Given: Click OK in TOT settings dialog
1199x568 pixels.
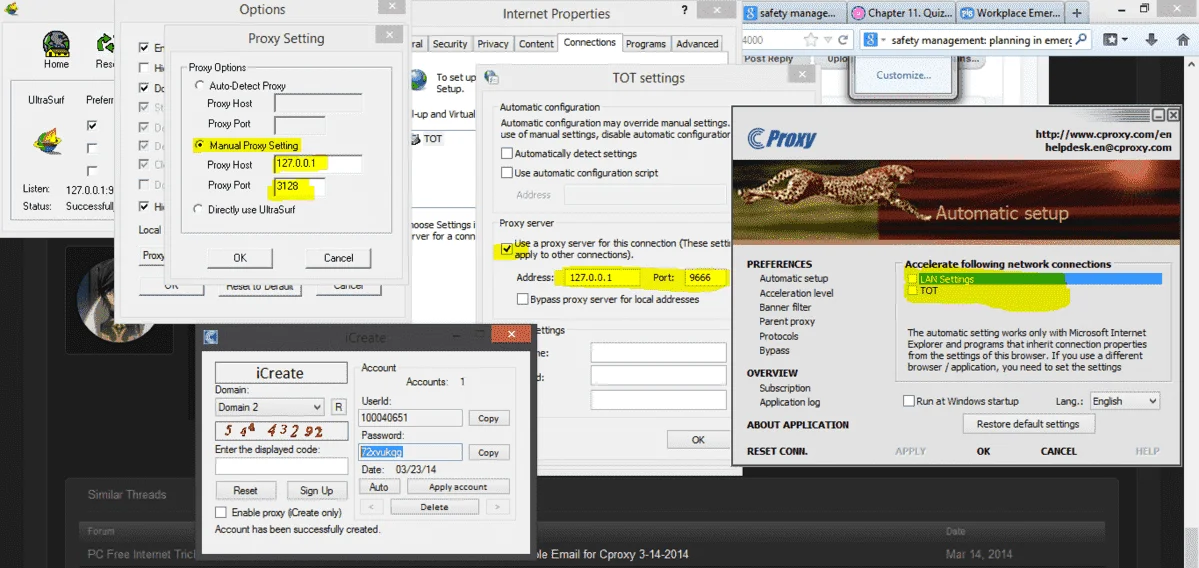Looking at the screenshot, I should (698, 440).
